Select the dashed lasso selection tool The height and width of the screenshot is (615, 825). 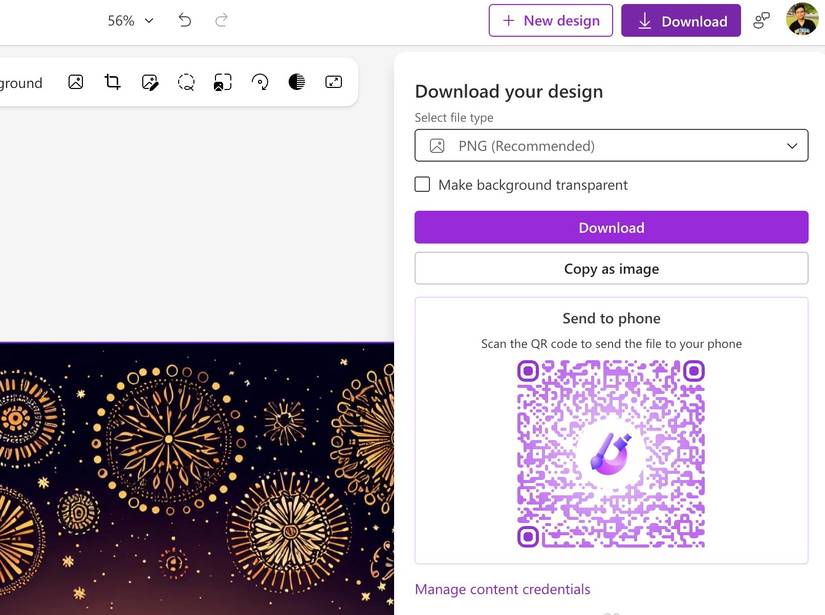tap(186, 82)
